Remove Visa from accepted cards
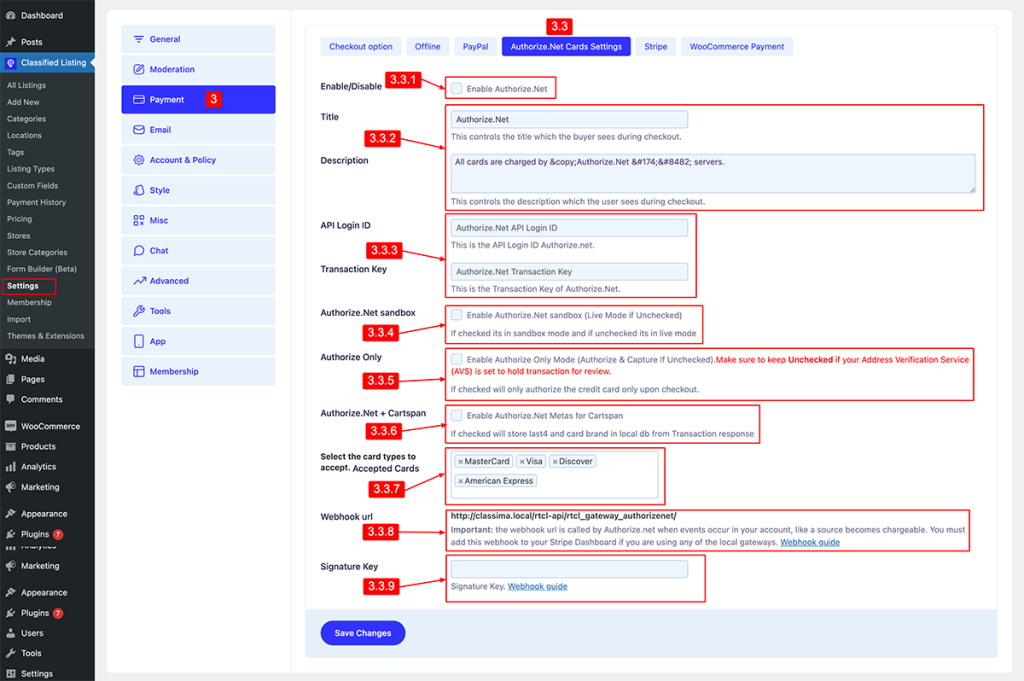The image size is (1024, 681). coord(522,462)
